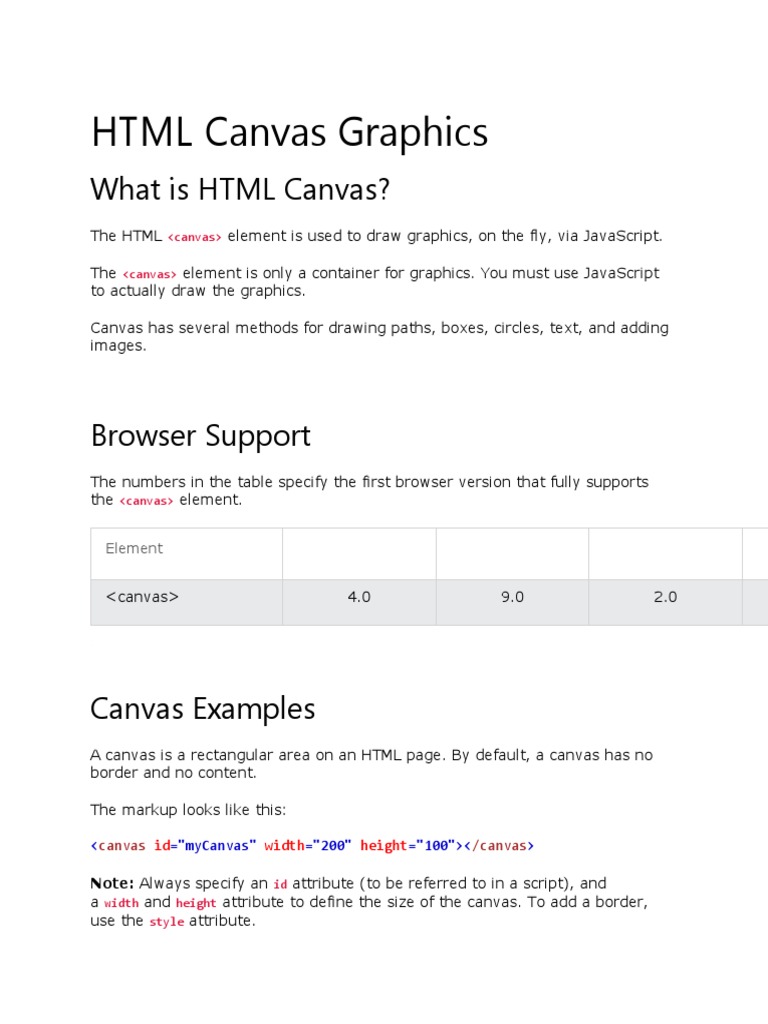Click the red "height" code in the note
The image size is (768, 1024).
click(196, 903)
